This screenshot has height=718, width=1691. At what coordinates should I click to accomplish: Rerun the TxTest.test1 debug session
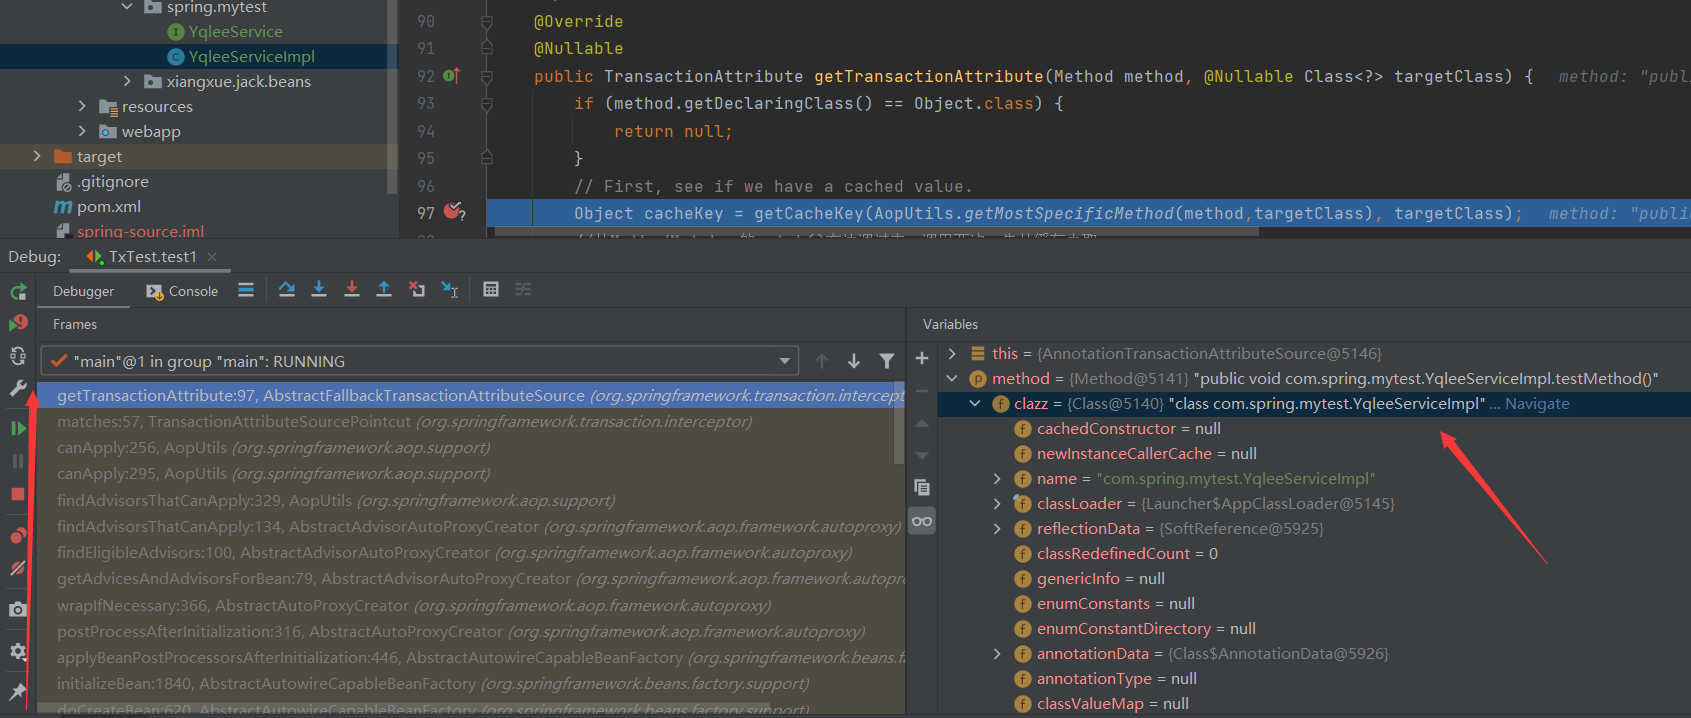[18, 292]
